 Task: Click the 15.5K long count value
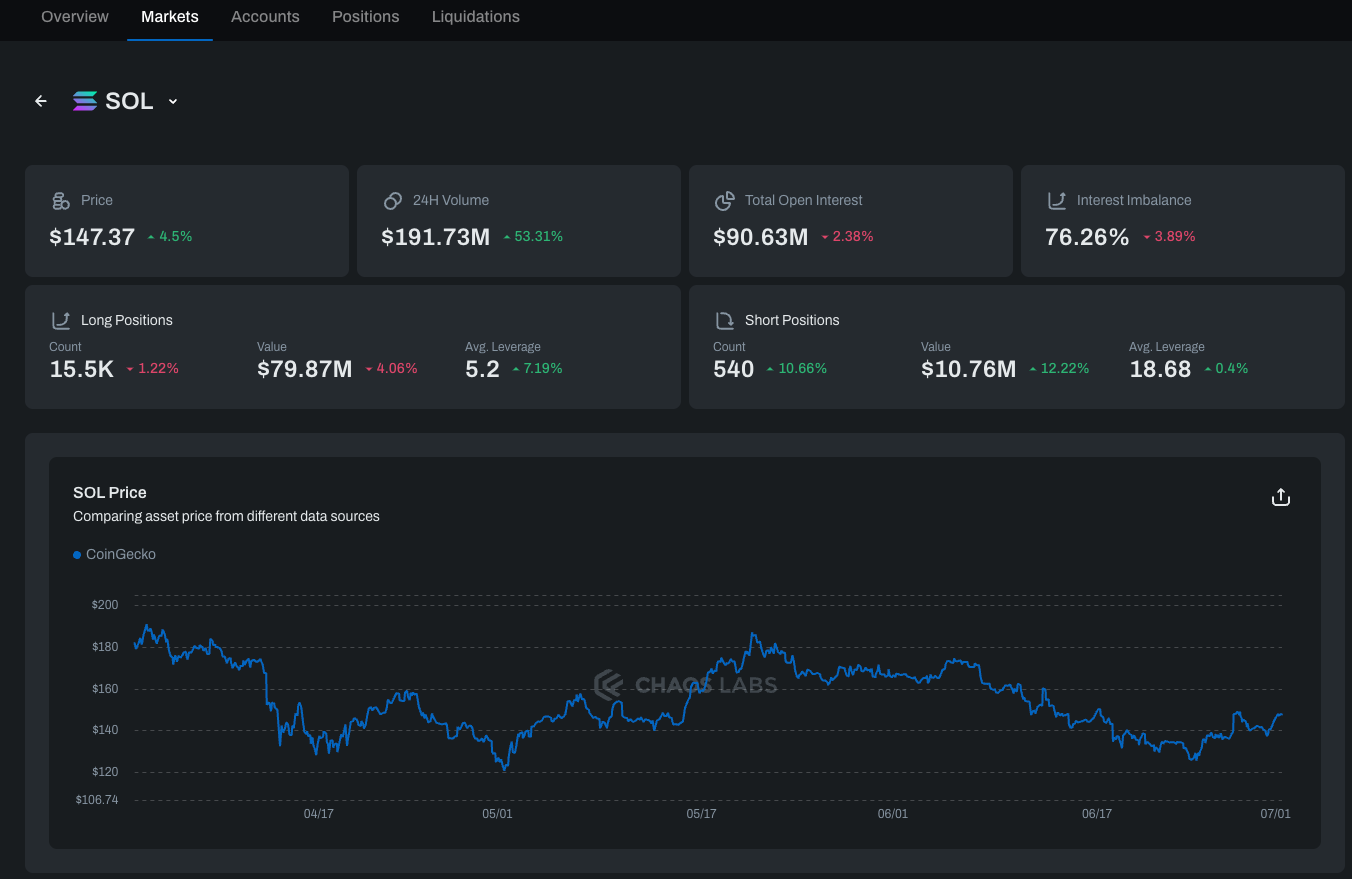coord(82,369)
